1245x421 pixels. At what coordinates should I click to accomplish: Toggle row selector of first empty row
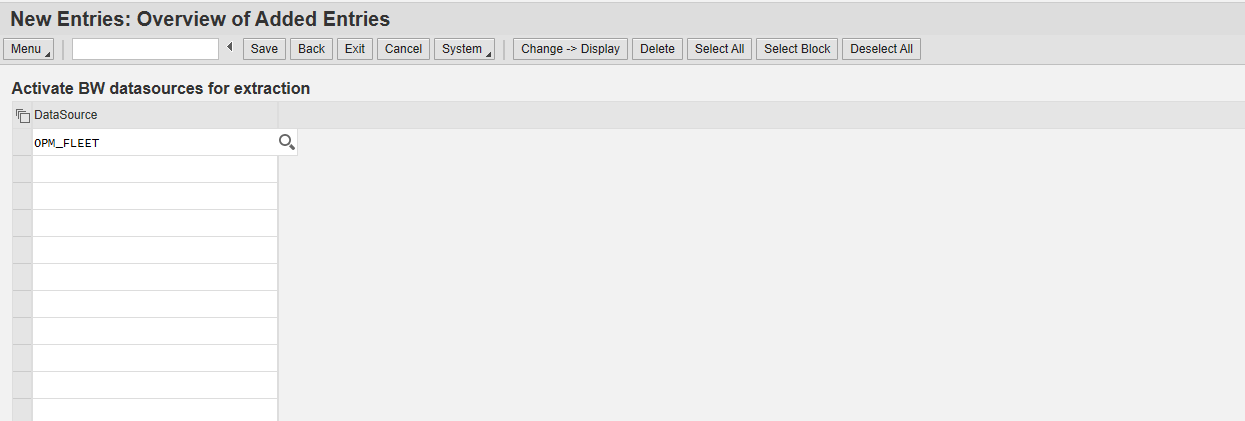[22, 169]
